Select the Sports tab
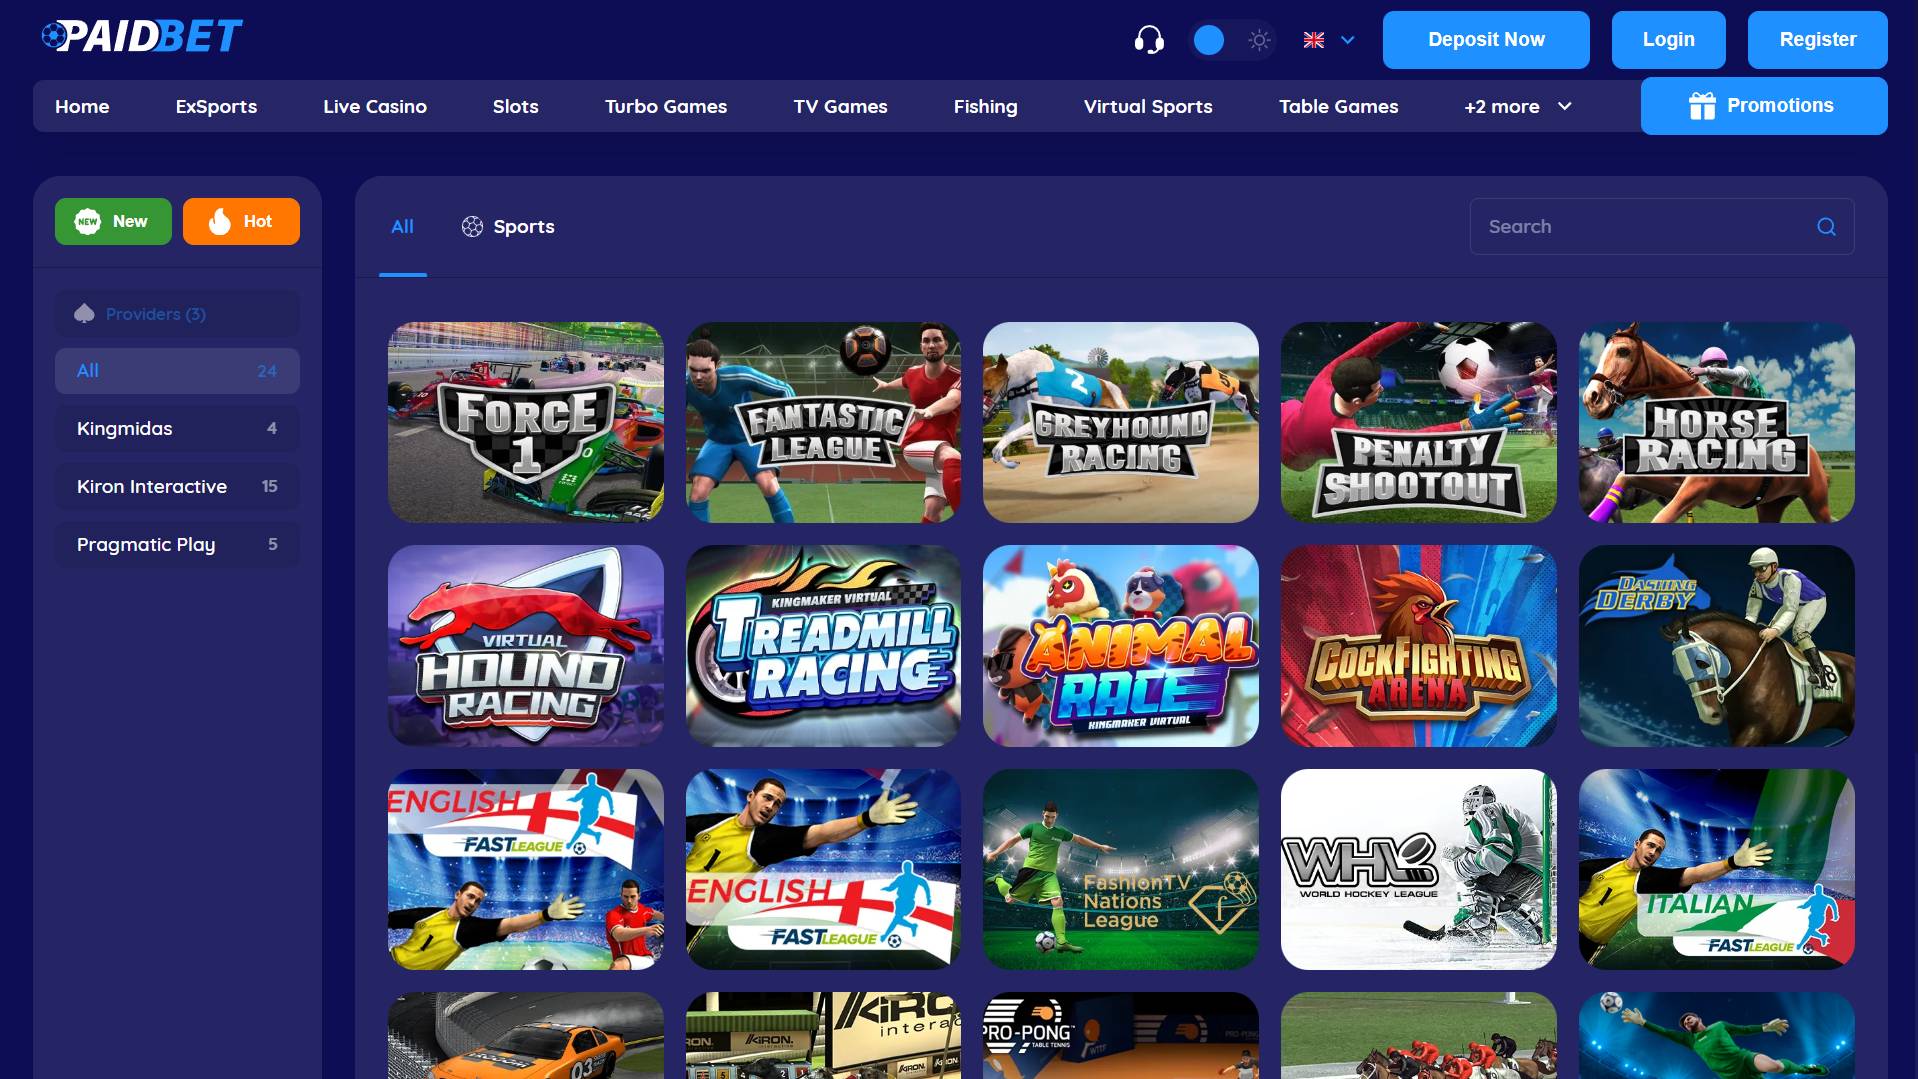1918x1079 pixels. (x=508, y=227)
